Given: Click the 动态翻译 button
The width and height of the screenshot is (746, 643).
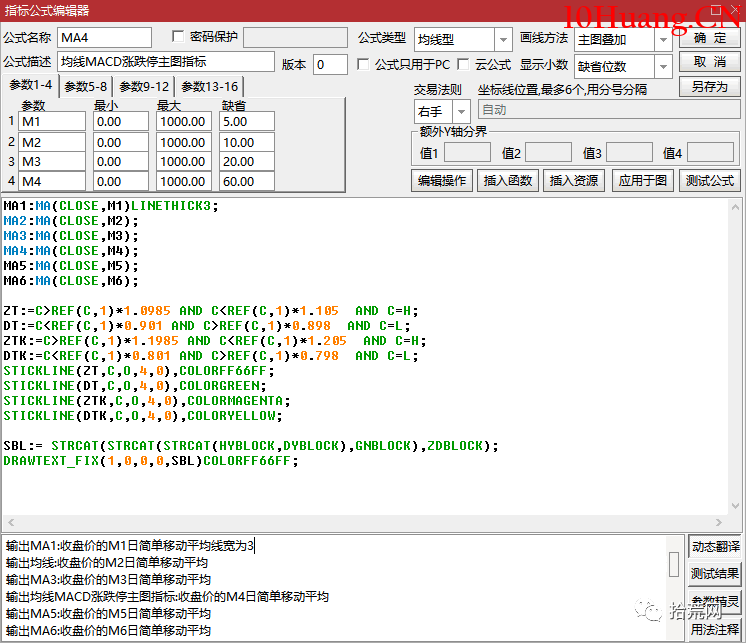Looking at the screenshot, I should (716, 546).
